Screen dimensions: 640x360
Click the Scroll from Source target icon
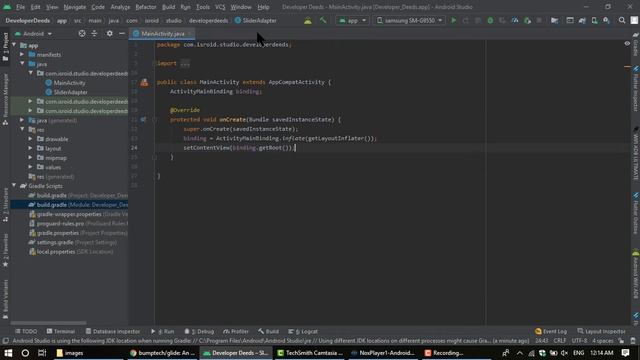[x=82, y=33]
